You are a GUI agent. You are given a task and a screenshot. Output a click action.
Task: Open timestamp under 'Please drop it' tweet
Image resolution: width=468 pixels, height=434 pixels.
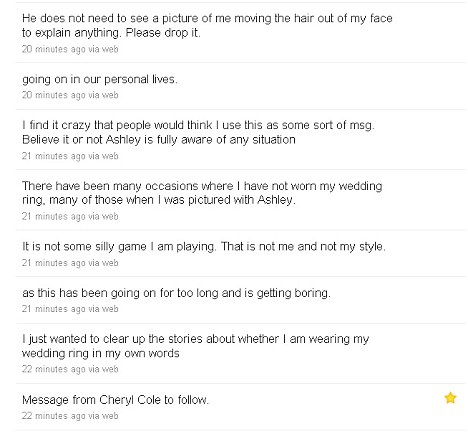pos(54,49)
